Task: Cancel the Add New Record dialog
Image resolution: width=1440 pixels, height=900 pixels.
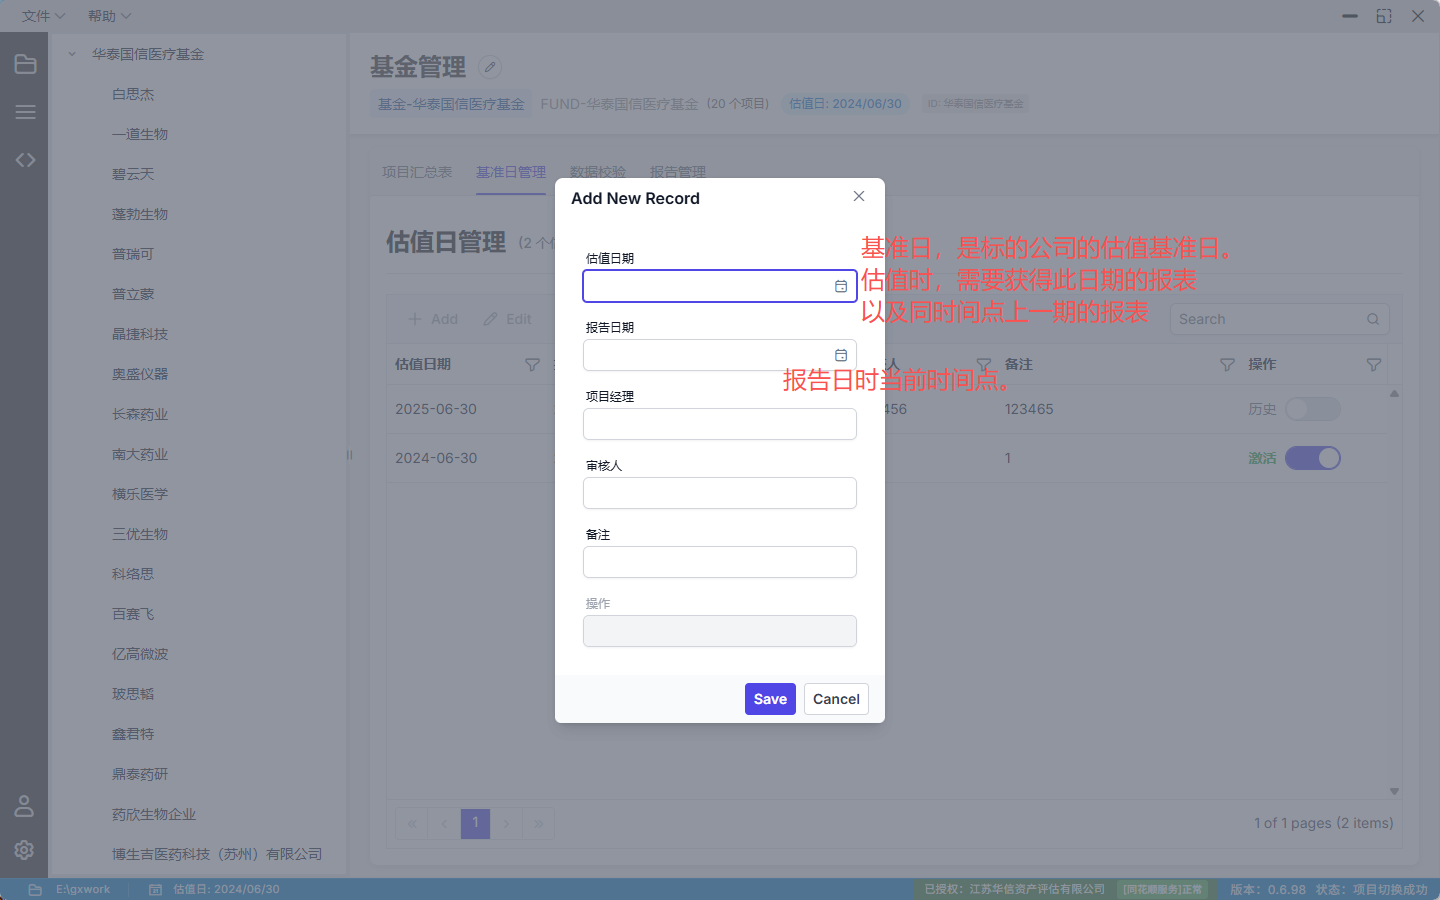Action: (836, 699)
